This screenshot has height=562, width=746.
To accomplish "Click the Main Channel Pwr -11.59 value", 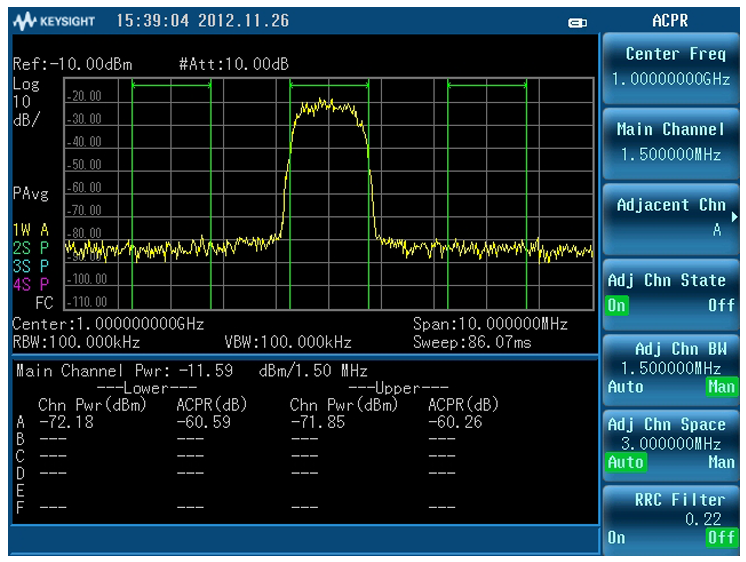I will [206, 371].
